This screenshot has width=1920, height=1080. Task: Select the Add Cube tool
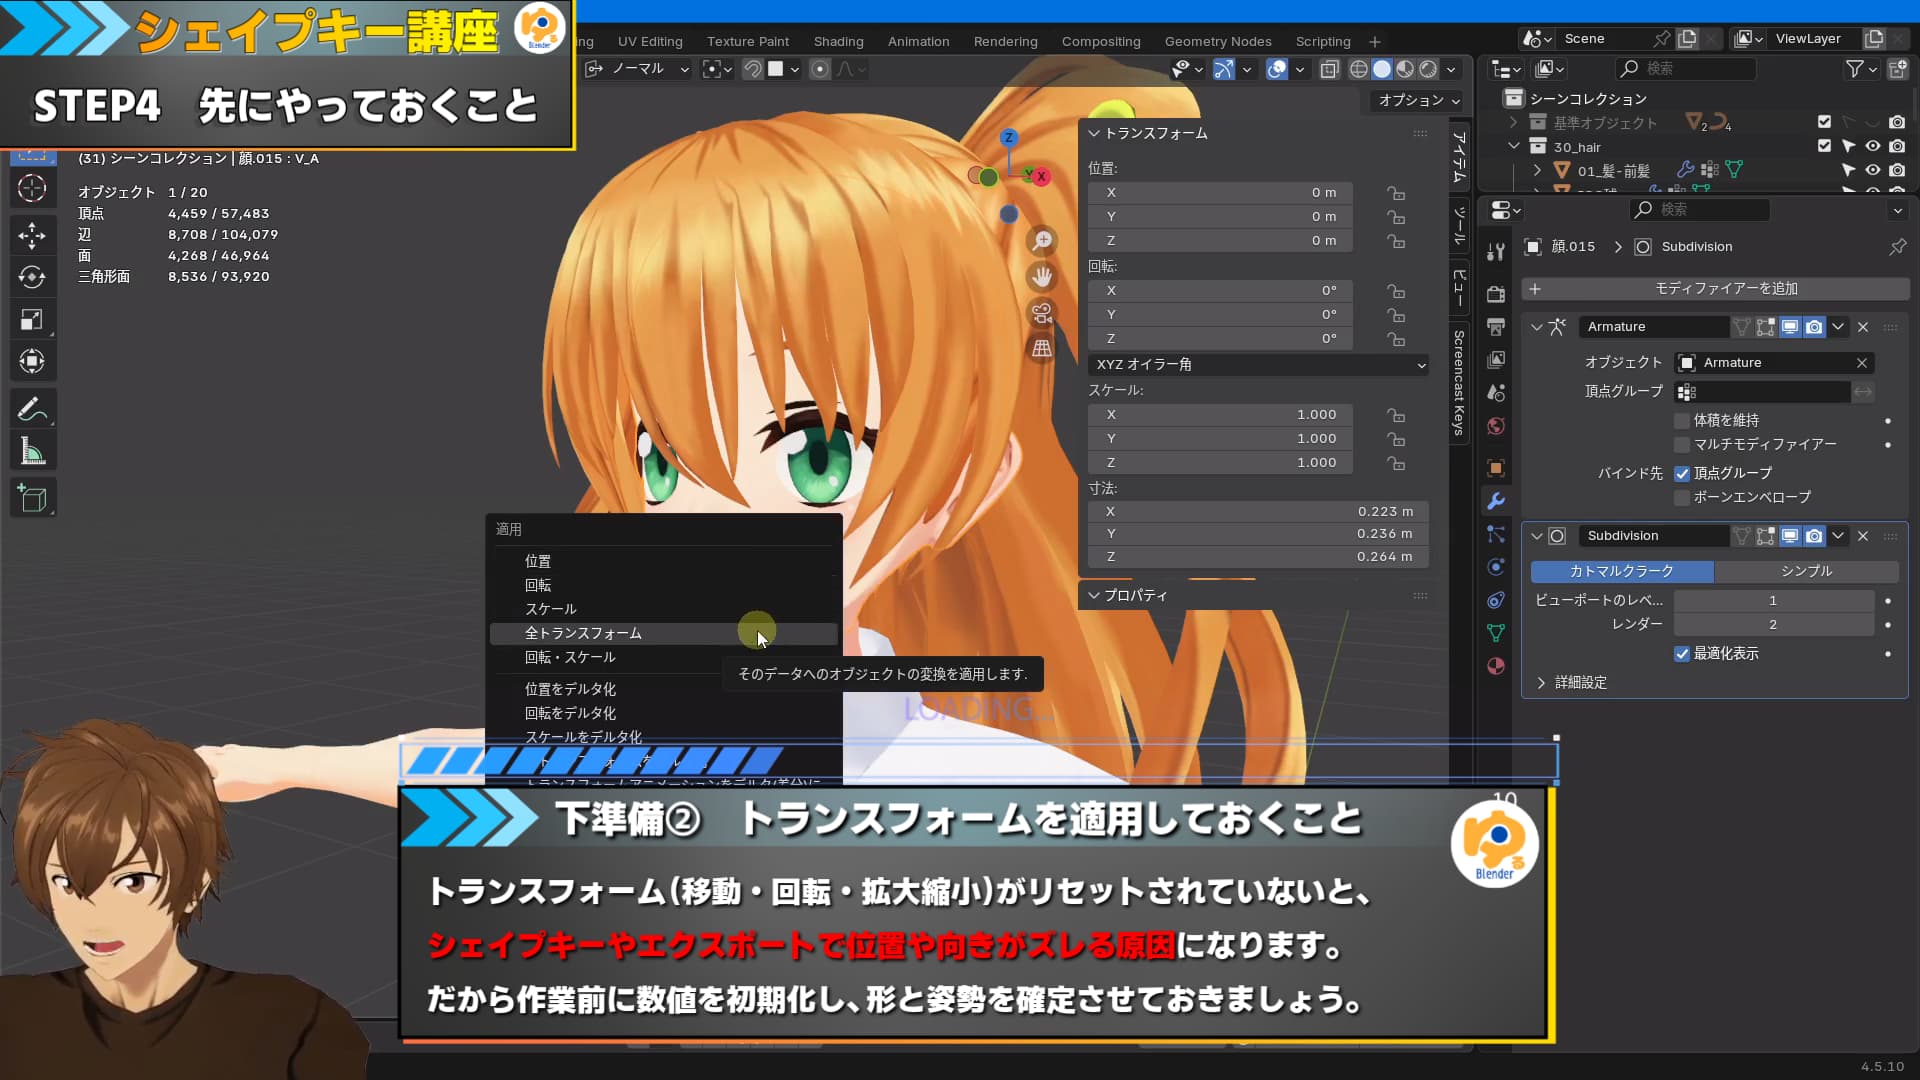(32, 498)
